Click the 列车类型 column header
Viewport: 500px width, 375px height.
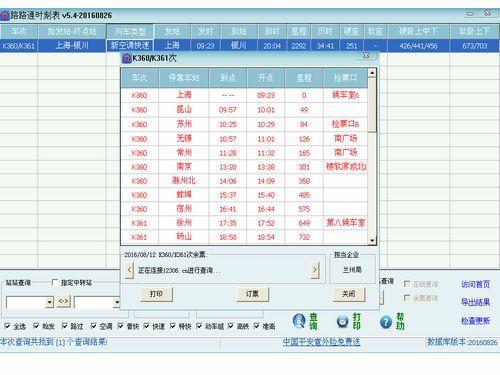tap(130, 32)
